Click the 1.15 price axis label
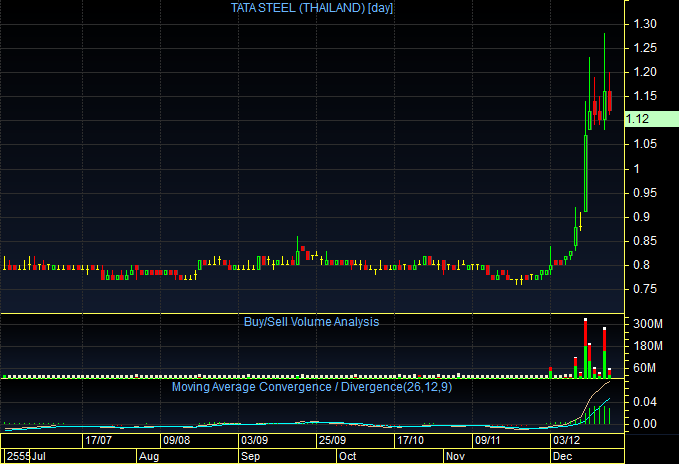 pyautogui.click(x=645, y=96)
